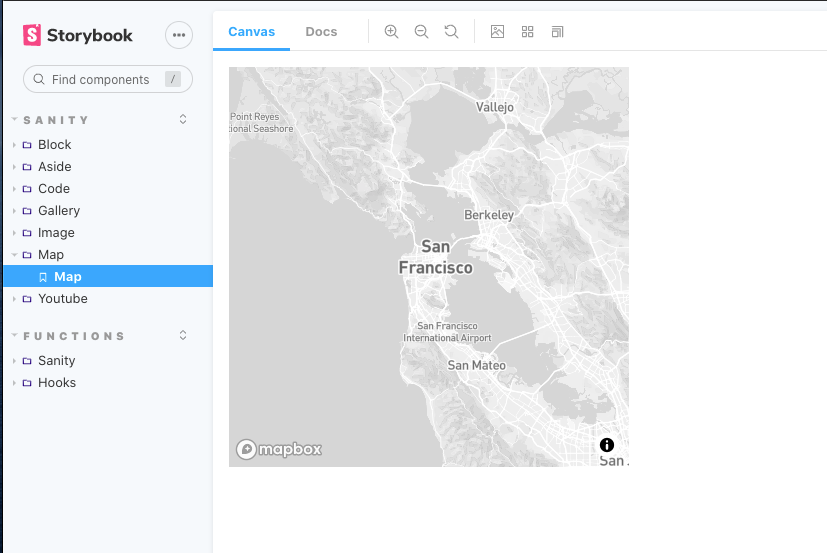
Task: Click San Francisco International Airport label
Action: point(447,332)
